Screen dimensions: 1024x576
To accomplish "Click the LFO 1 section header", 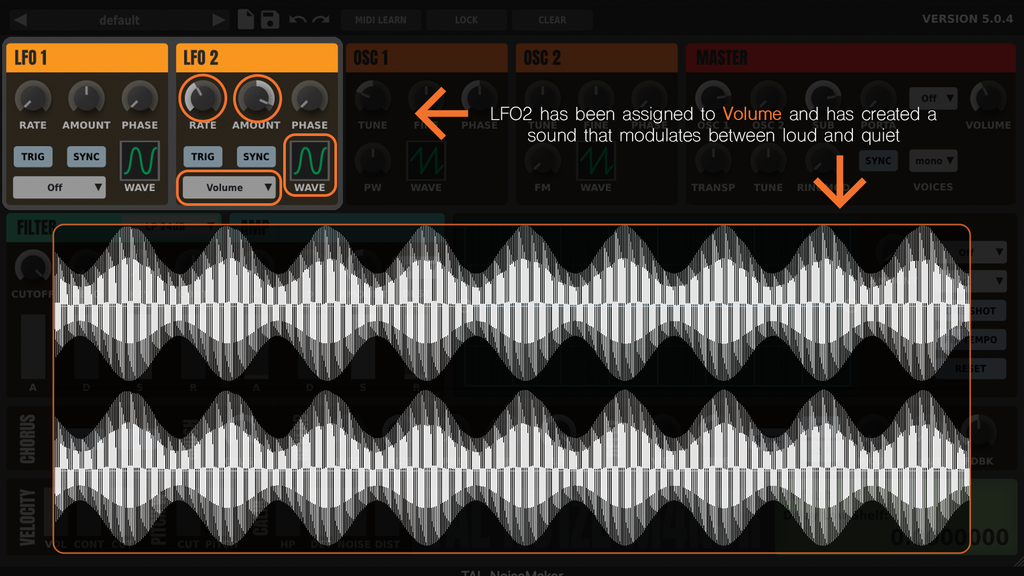I will (x=87, y=57).
